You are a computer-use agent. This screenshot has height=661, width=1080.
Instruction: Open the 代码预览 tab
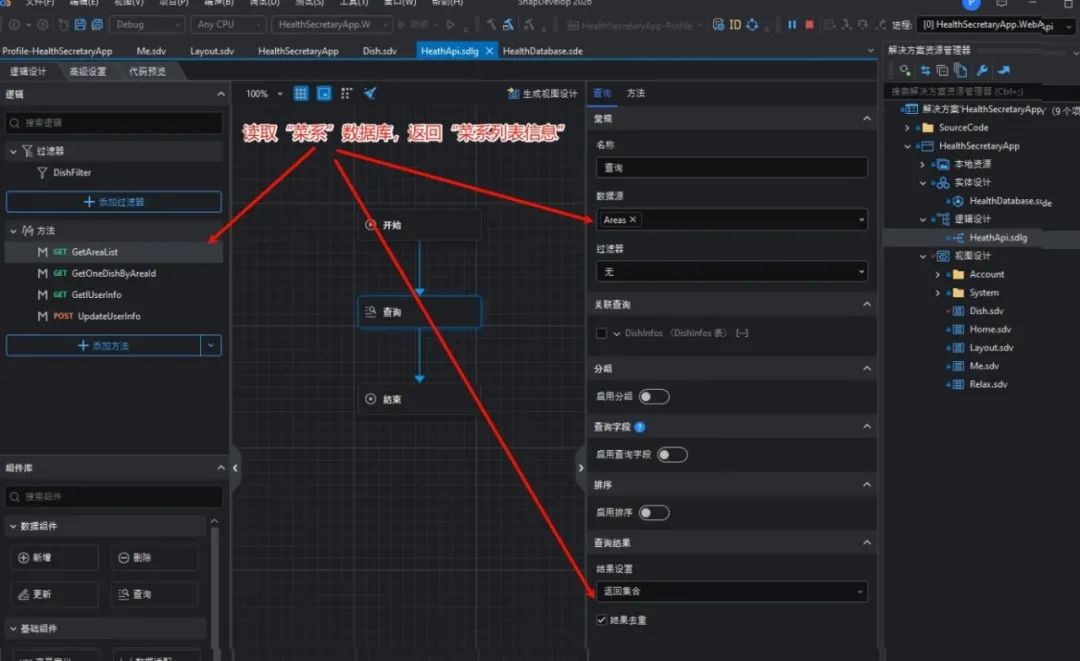147,72
